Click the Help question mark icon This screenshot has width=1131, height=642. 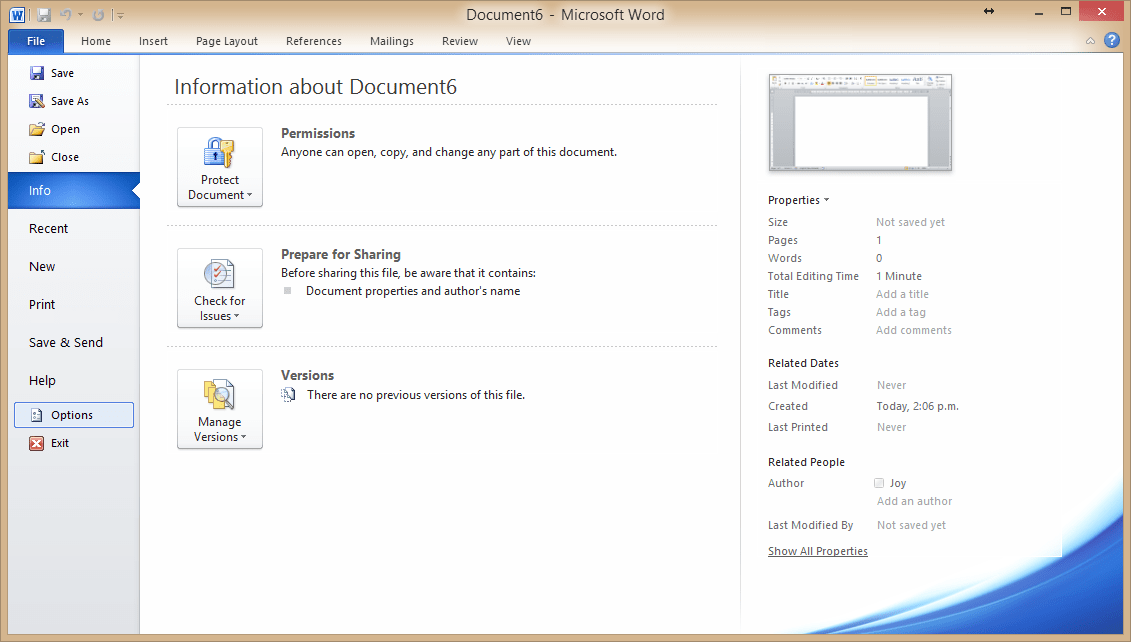(x=1112, y=41)
